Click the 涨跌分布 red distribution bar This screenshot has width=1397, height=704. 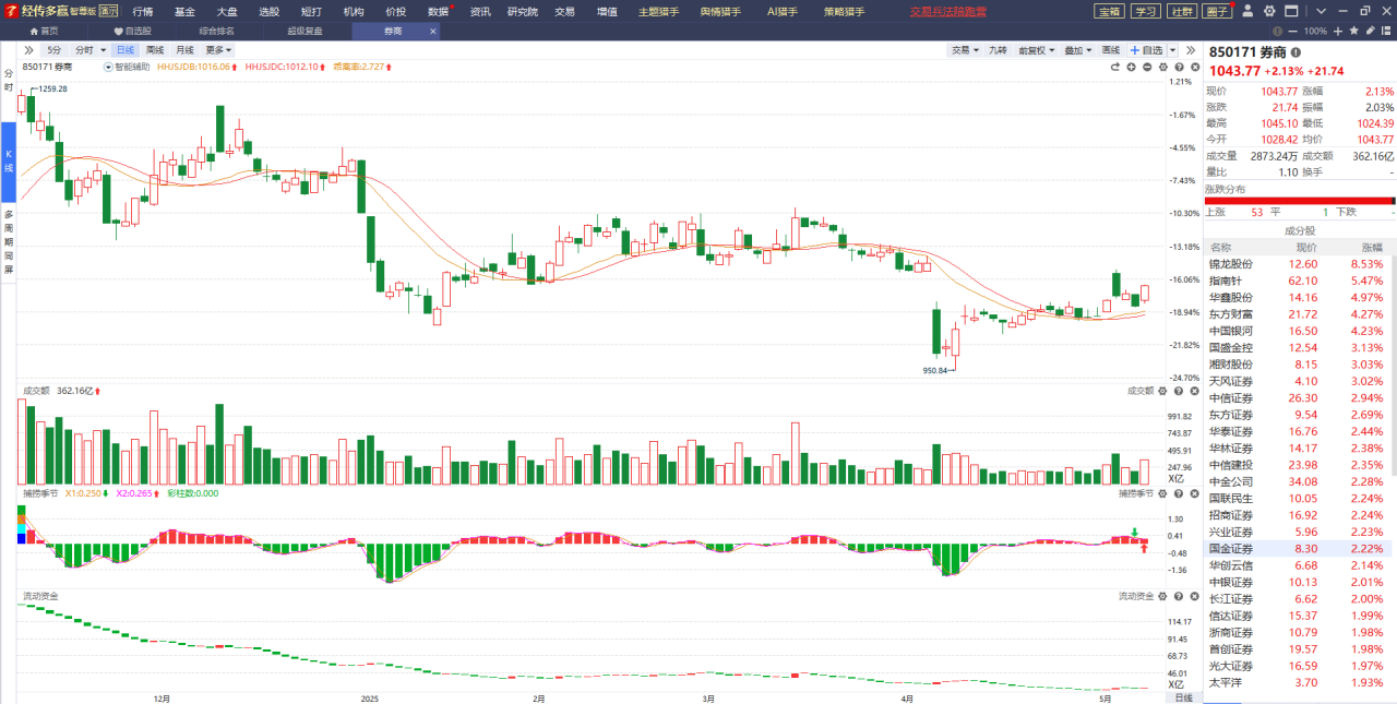(x=1301, y=200)
